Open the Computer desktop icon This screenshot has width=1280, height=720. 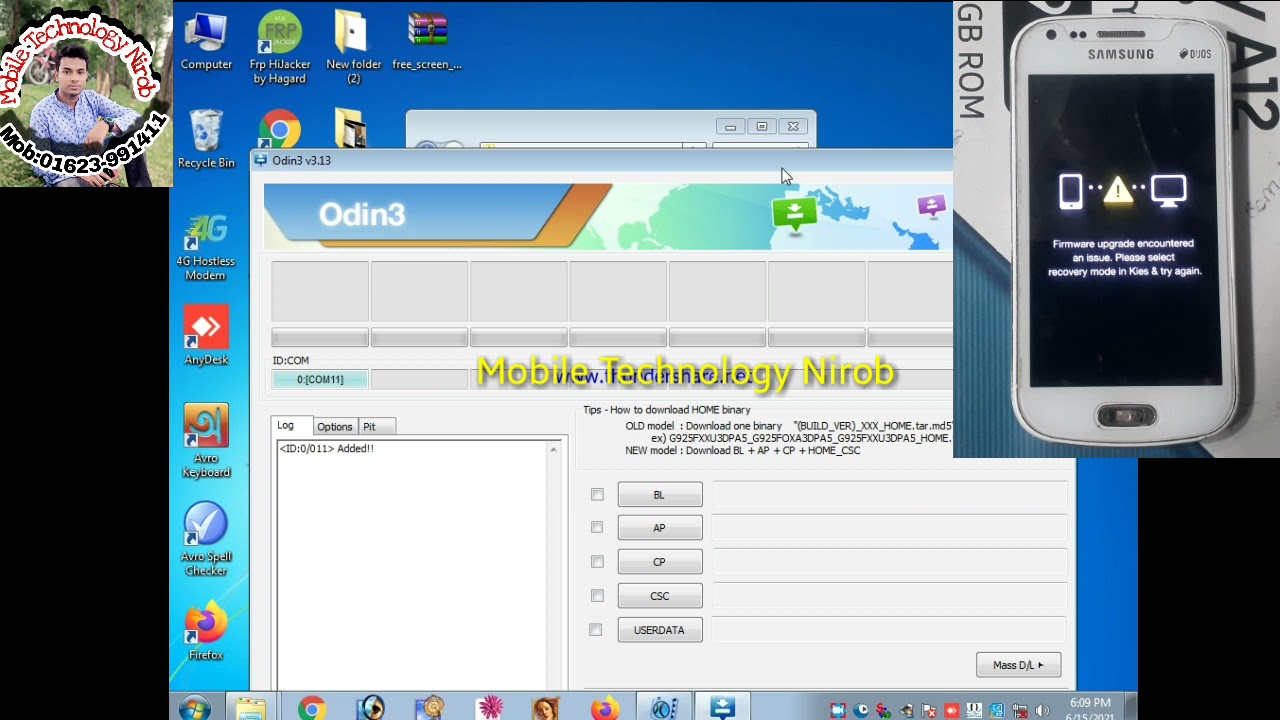[206, 41]
